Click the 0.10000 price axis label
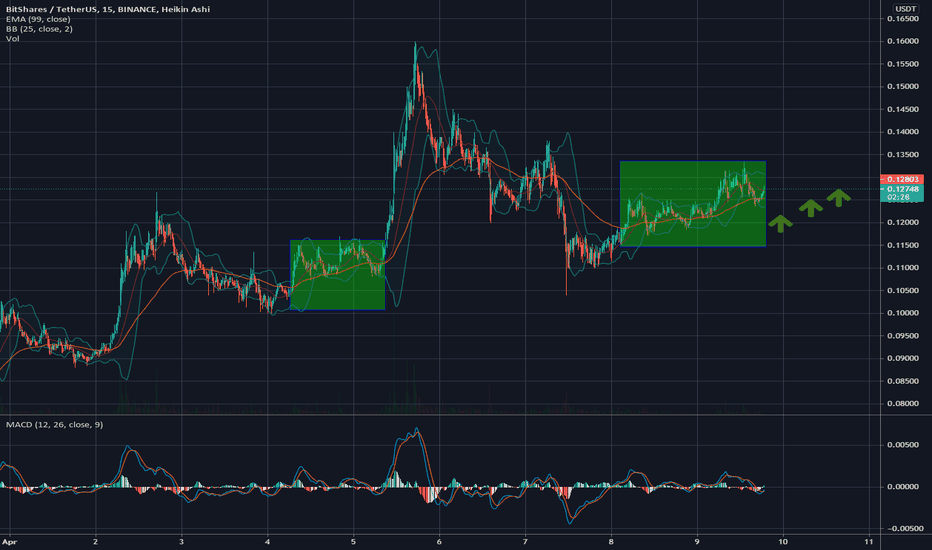This screenshot has height=550, width=932. [x=902, y=313]
